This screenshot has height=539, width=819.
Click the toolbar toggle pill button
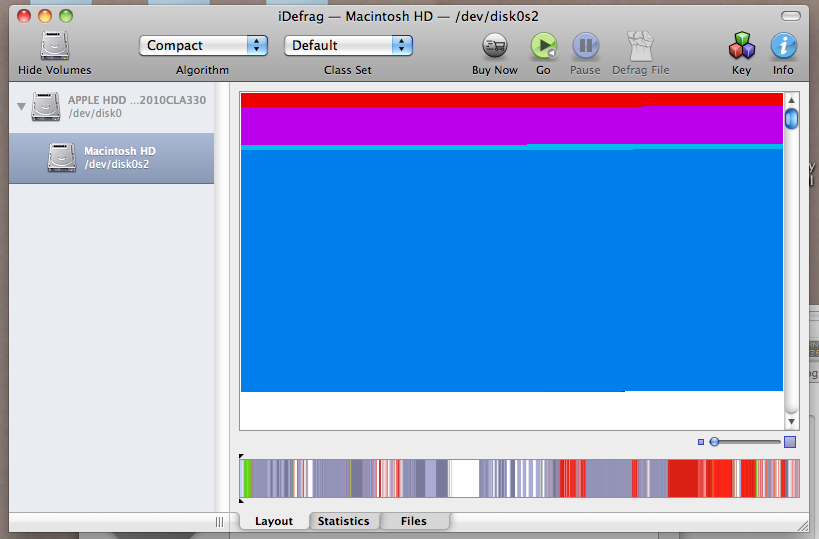click(x=791, y=16)
